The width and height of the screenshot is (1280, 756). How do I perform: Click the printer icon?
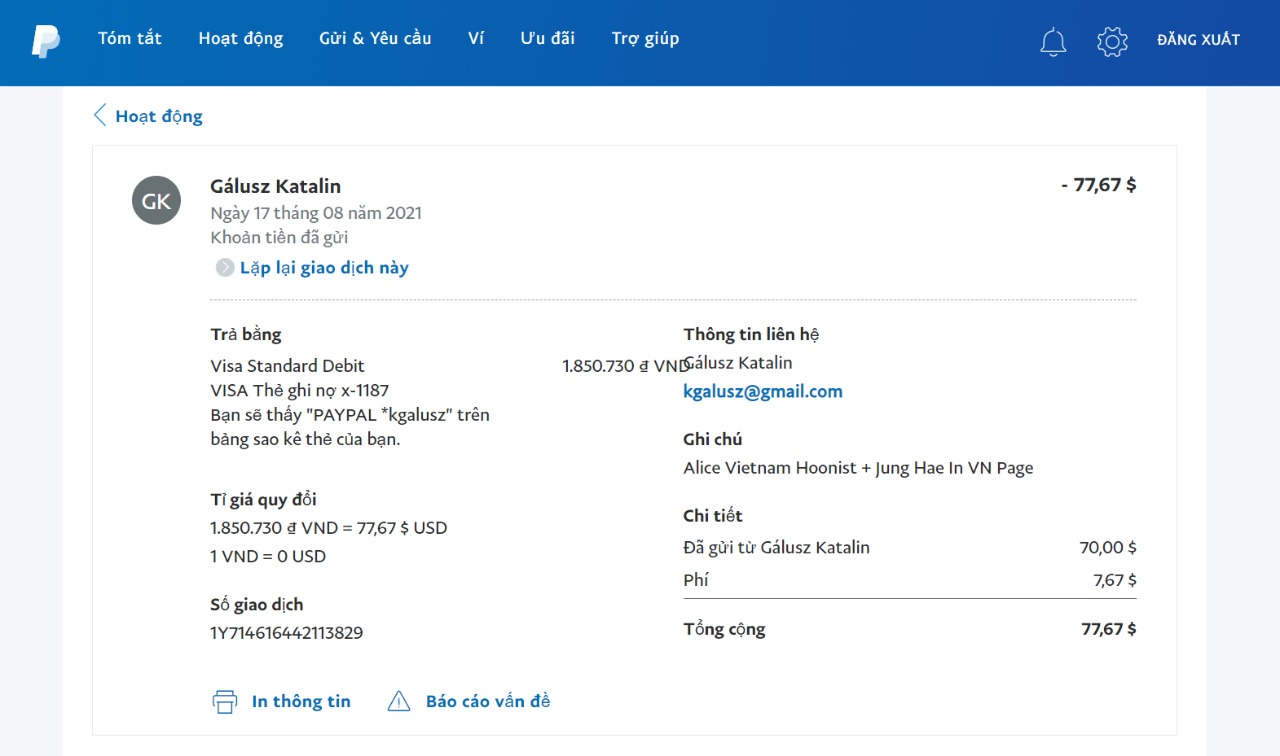225,702
